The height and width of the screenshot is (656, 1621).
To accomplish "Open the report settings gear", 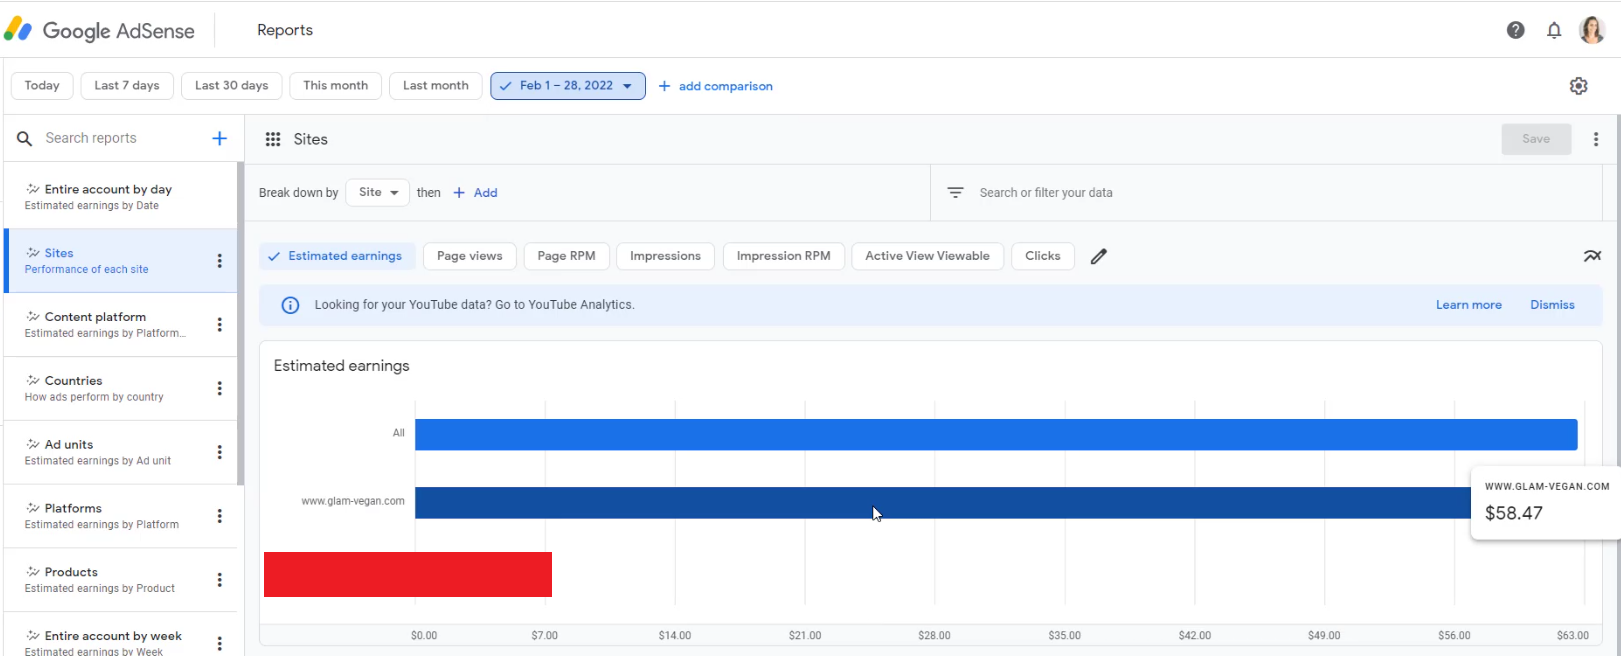I will click(1579, 86).
